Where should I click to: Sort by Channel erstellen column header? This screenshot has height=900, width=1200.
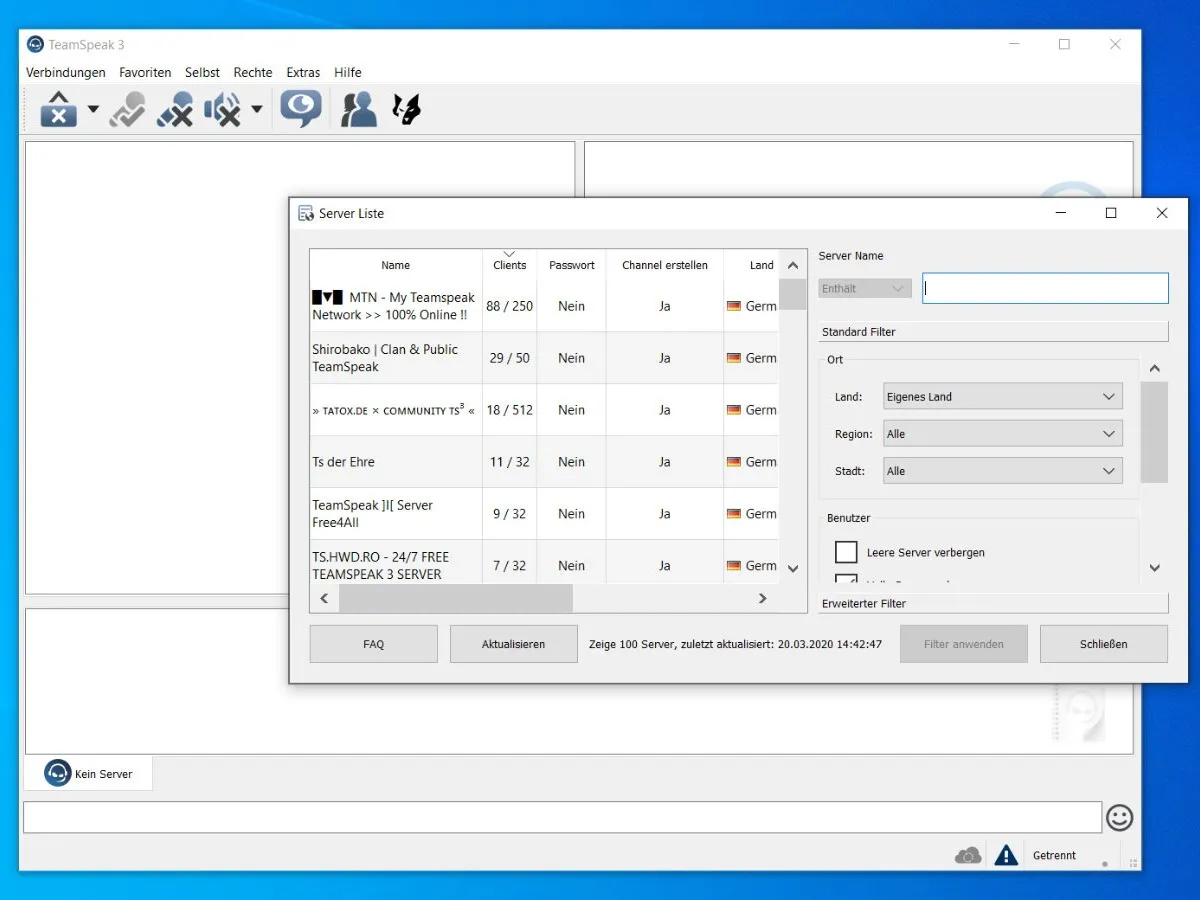pos(665,265)
